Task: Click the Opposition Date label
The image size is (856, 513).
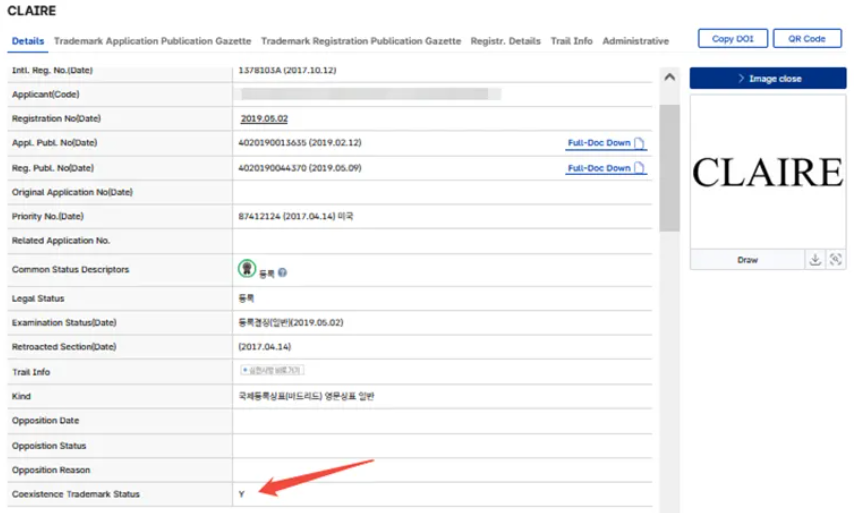Action: pos(45,421)
